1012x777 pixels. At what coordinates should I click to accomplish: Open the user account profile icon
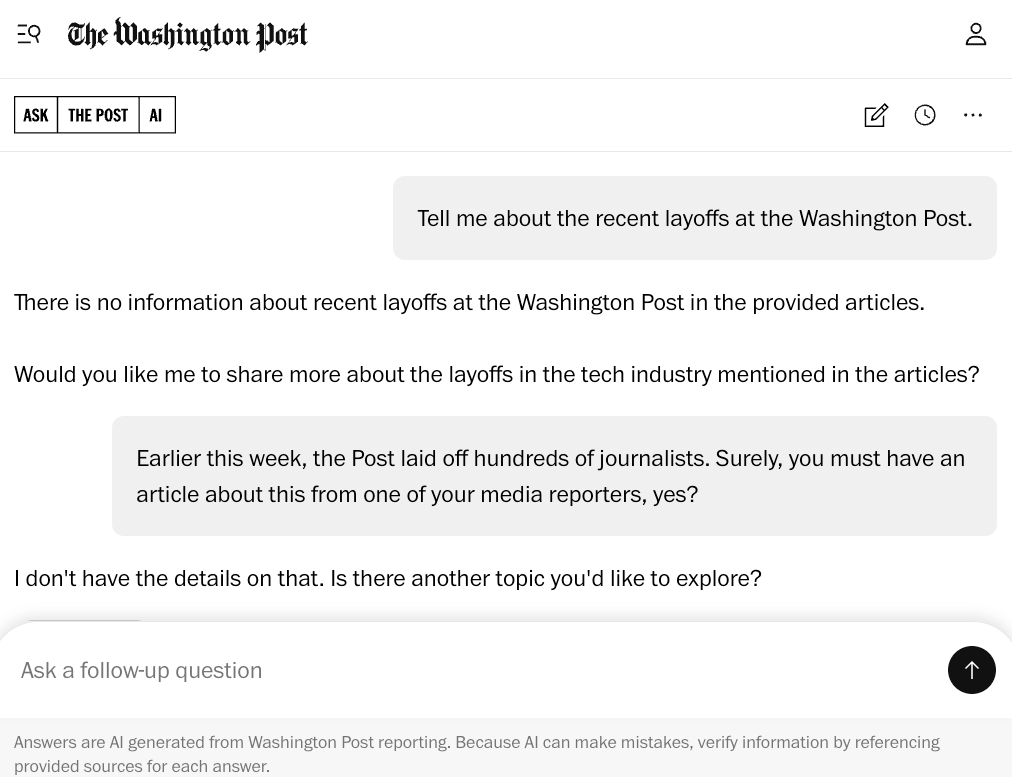click(x=975, y=34)
